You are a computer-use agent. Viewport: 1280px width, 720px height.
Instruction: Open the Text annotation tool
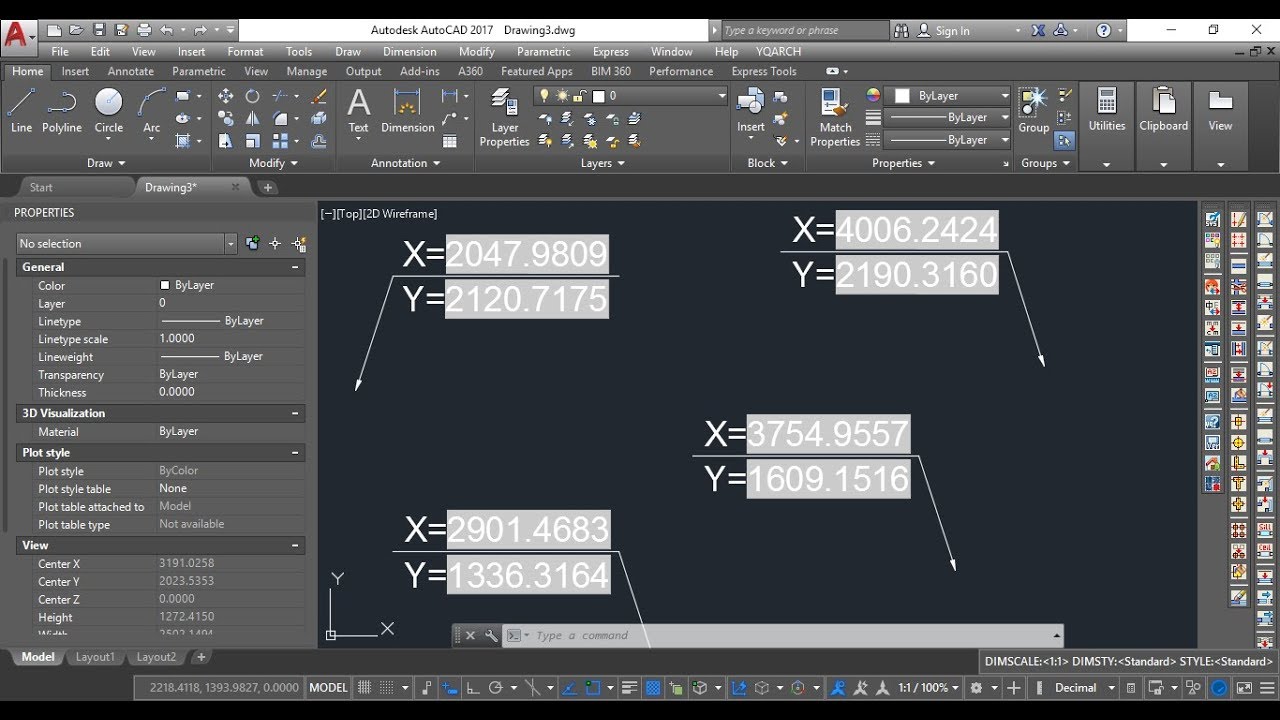(358, 111)
